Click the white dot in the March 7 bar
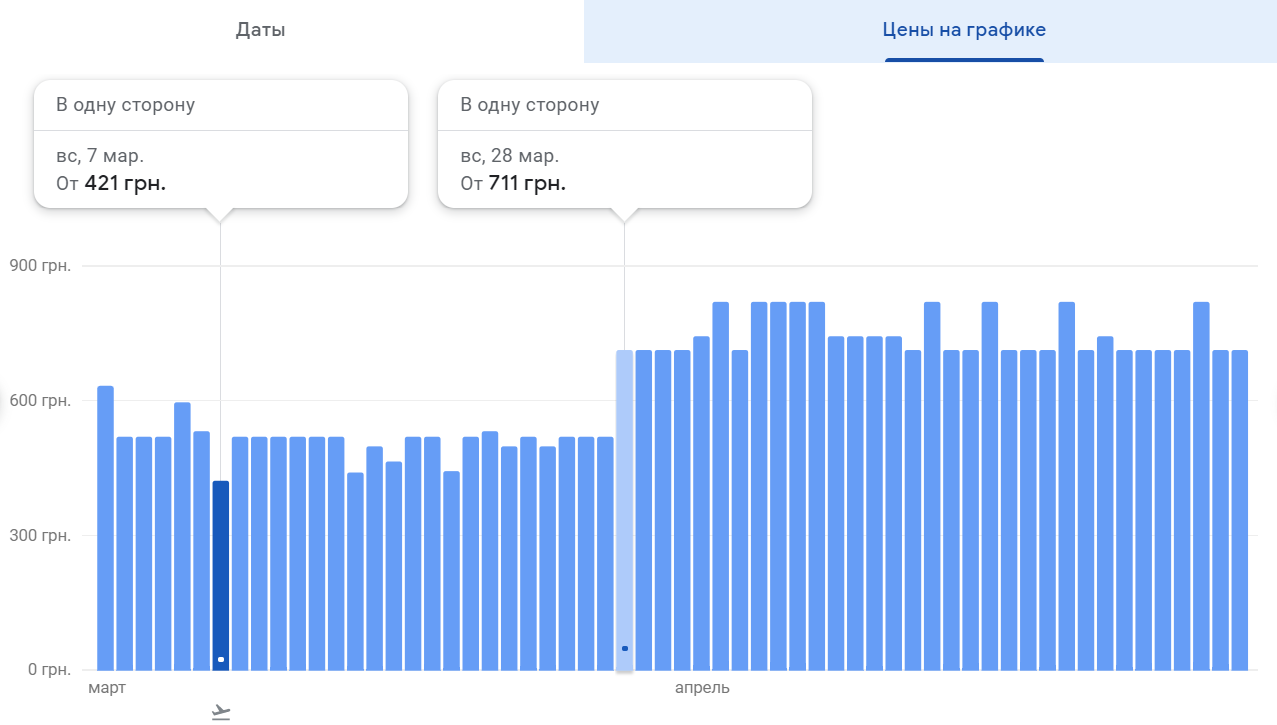1277x725 pixels. 221,659
